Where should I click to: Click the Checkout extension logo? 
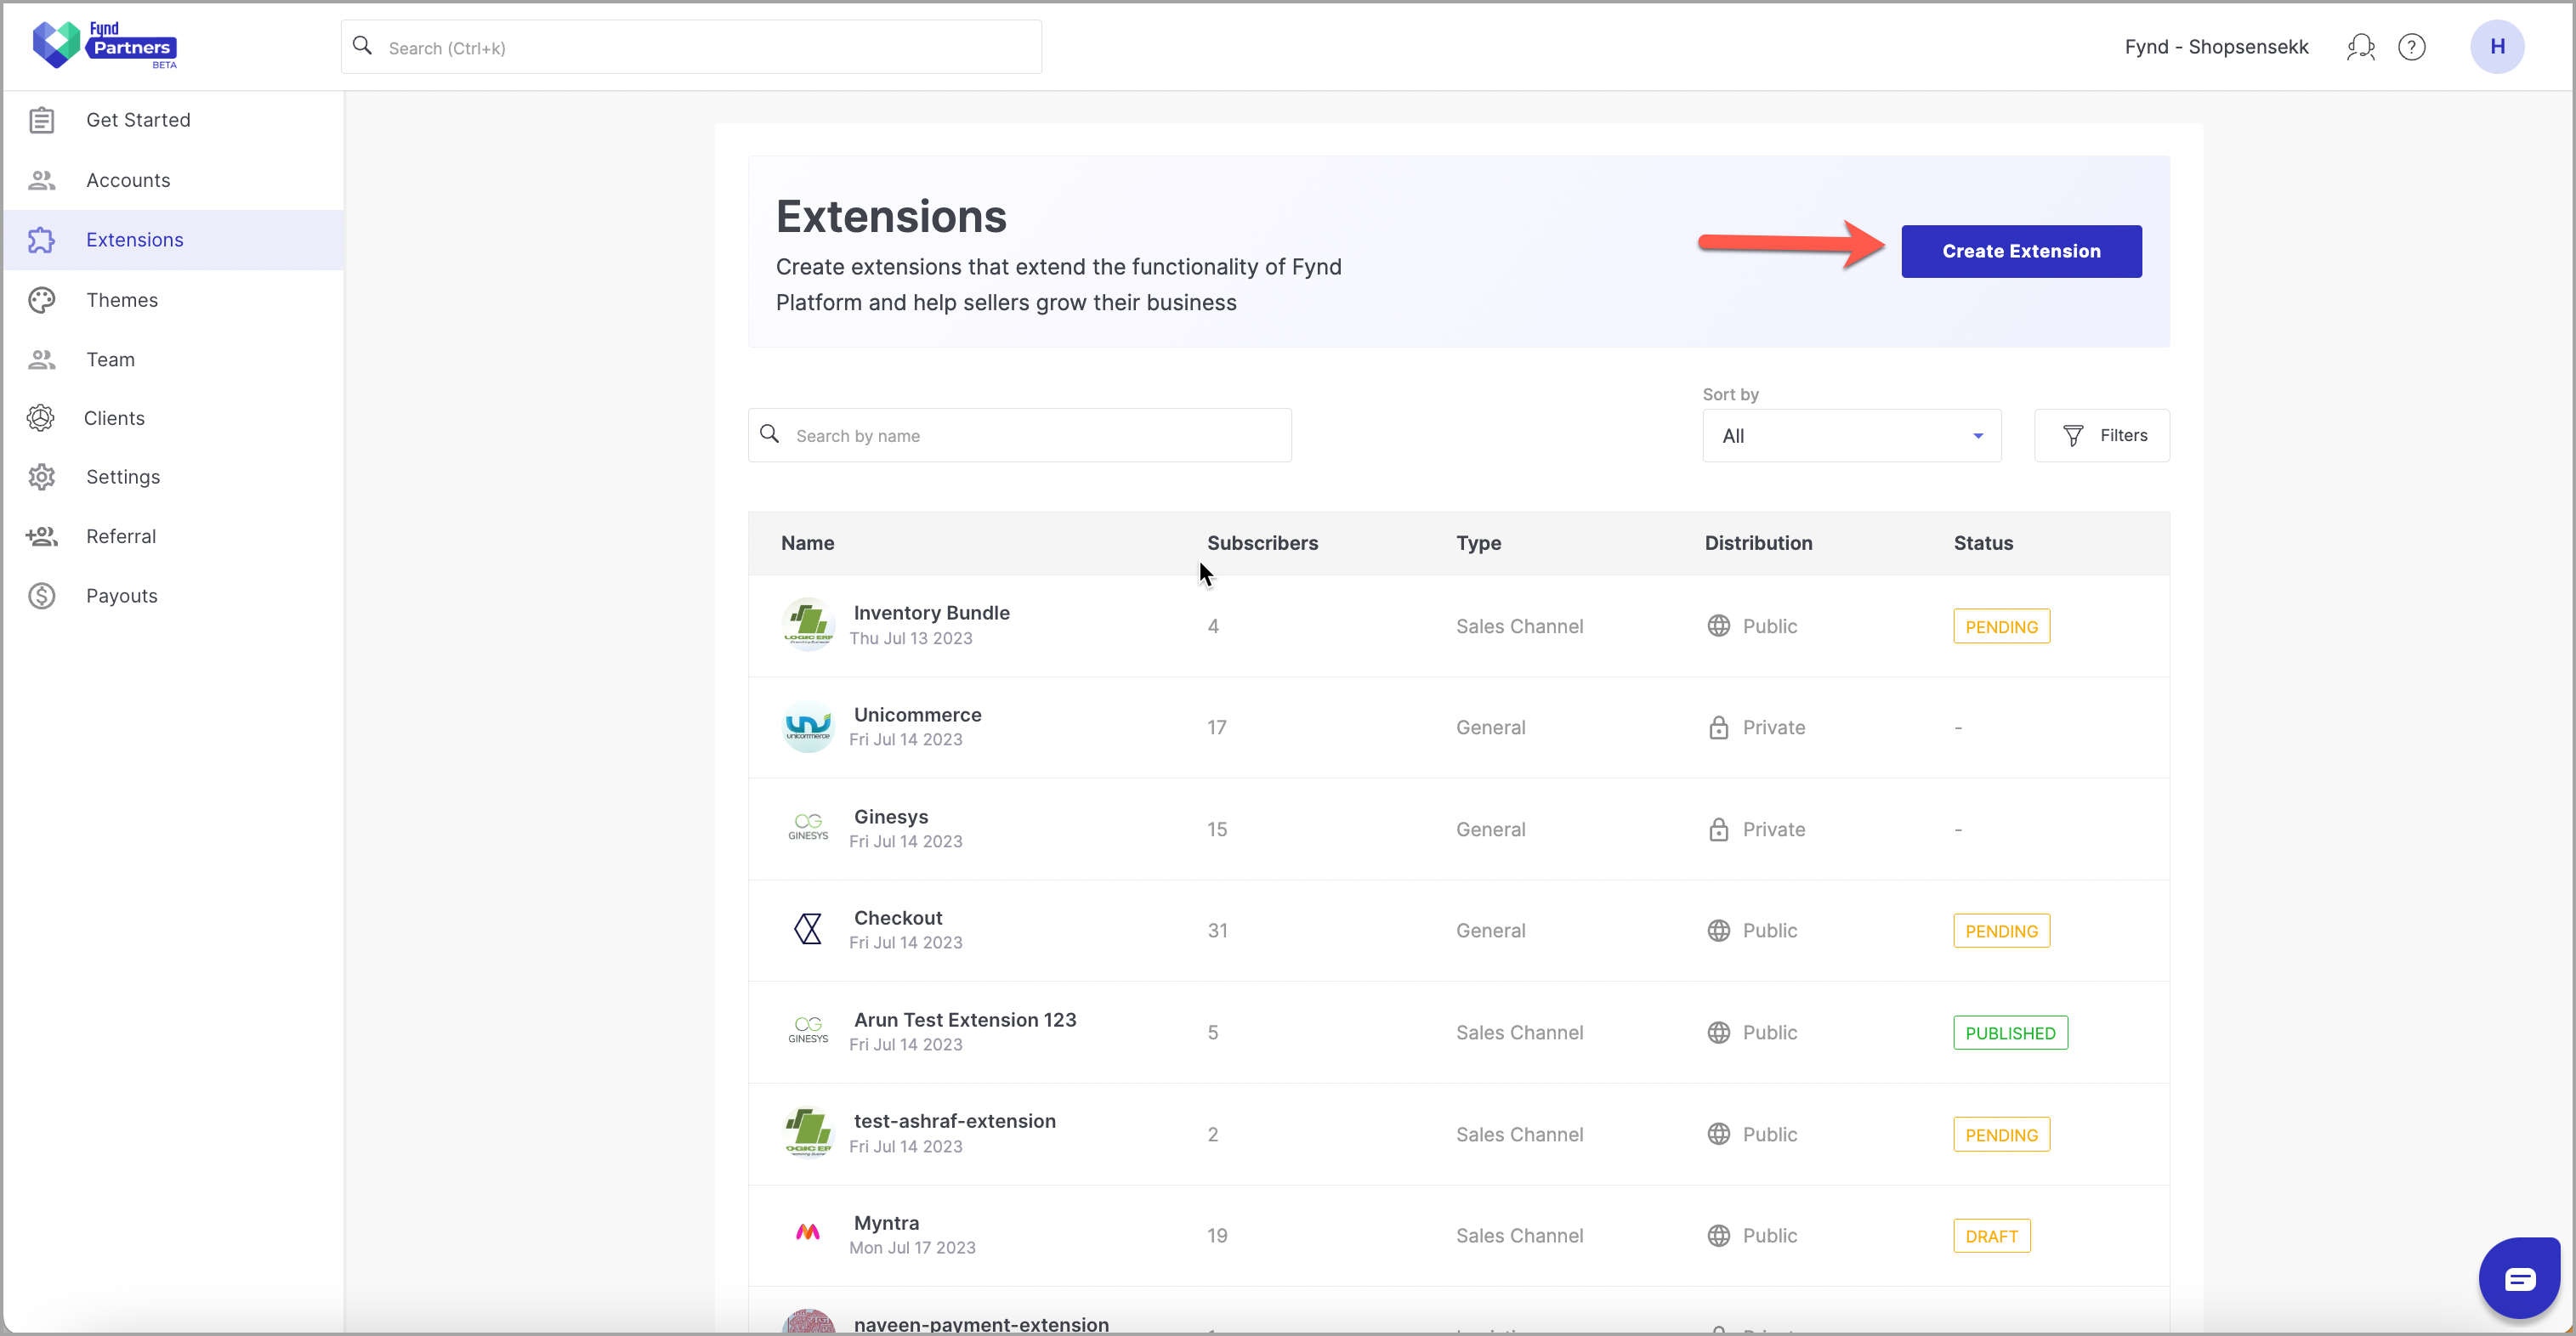pyautogui.click(x=808, y=930)
